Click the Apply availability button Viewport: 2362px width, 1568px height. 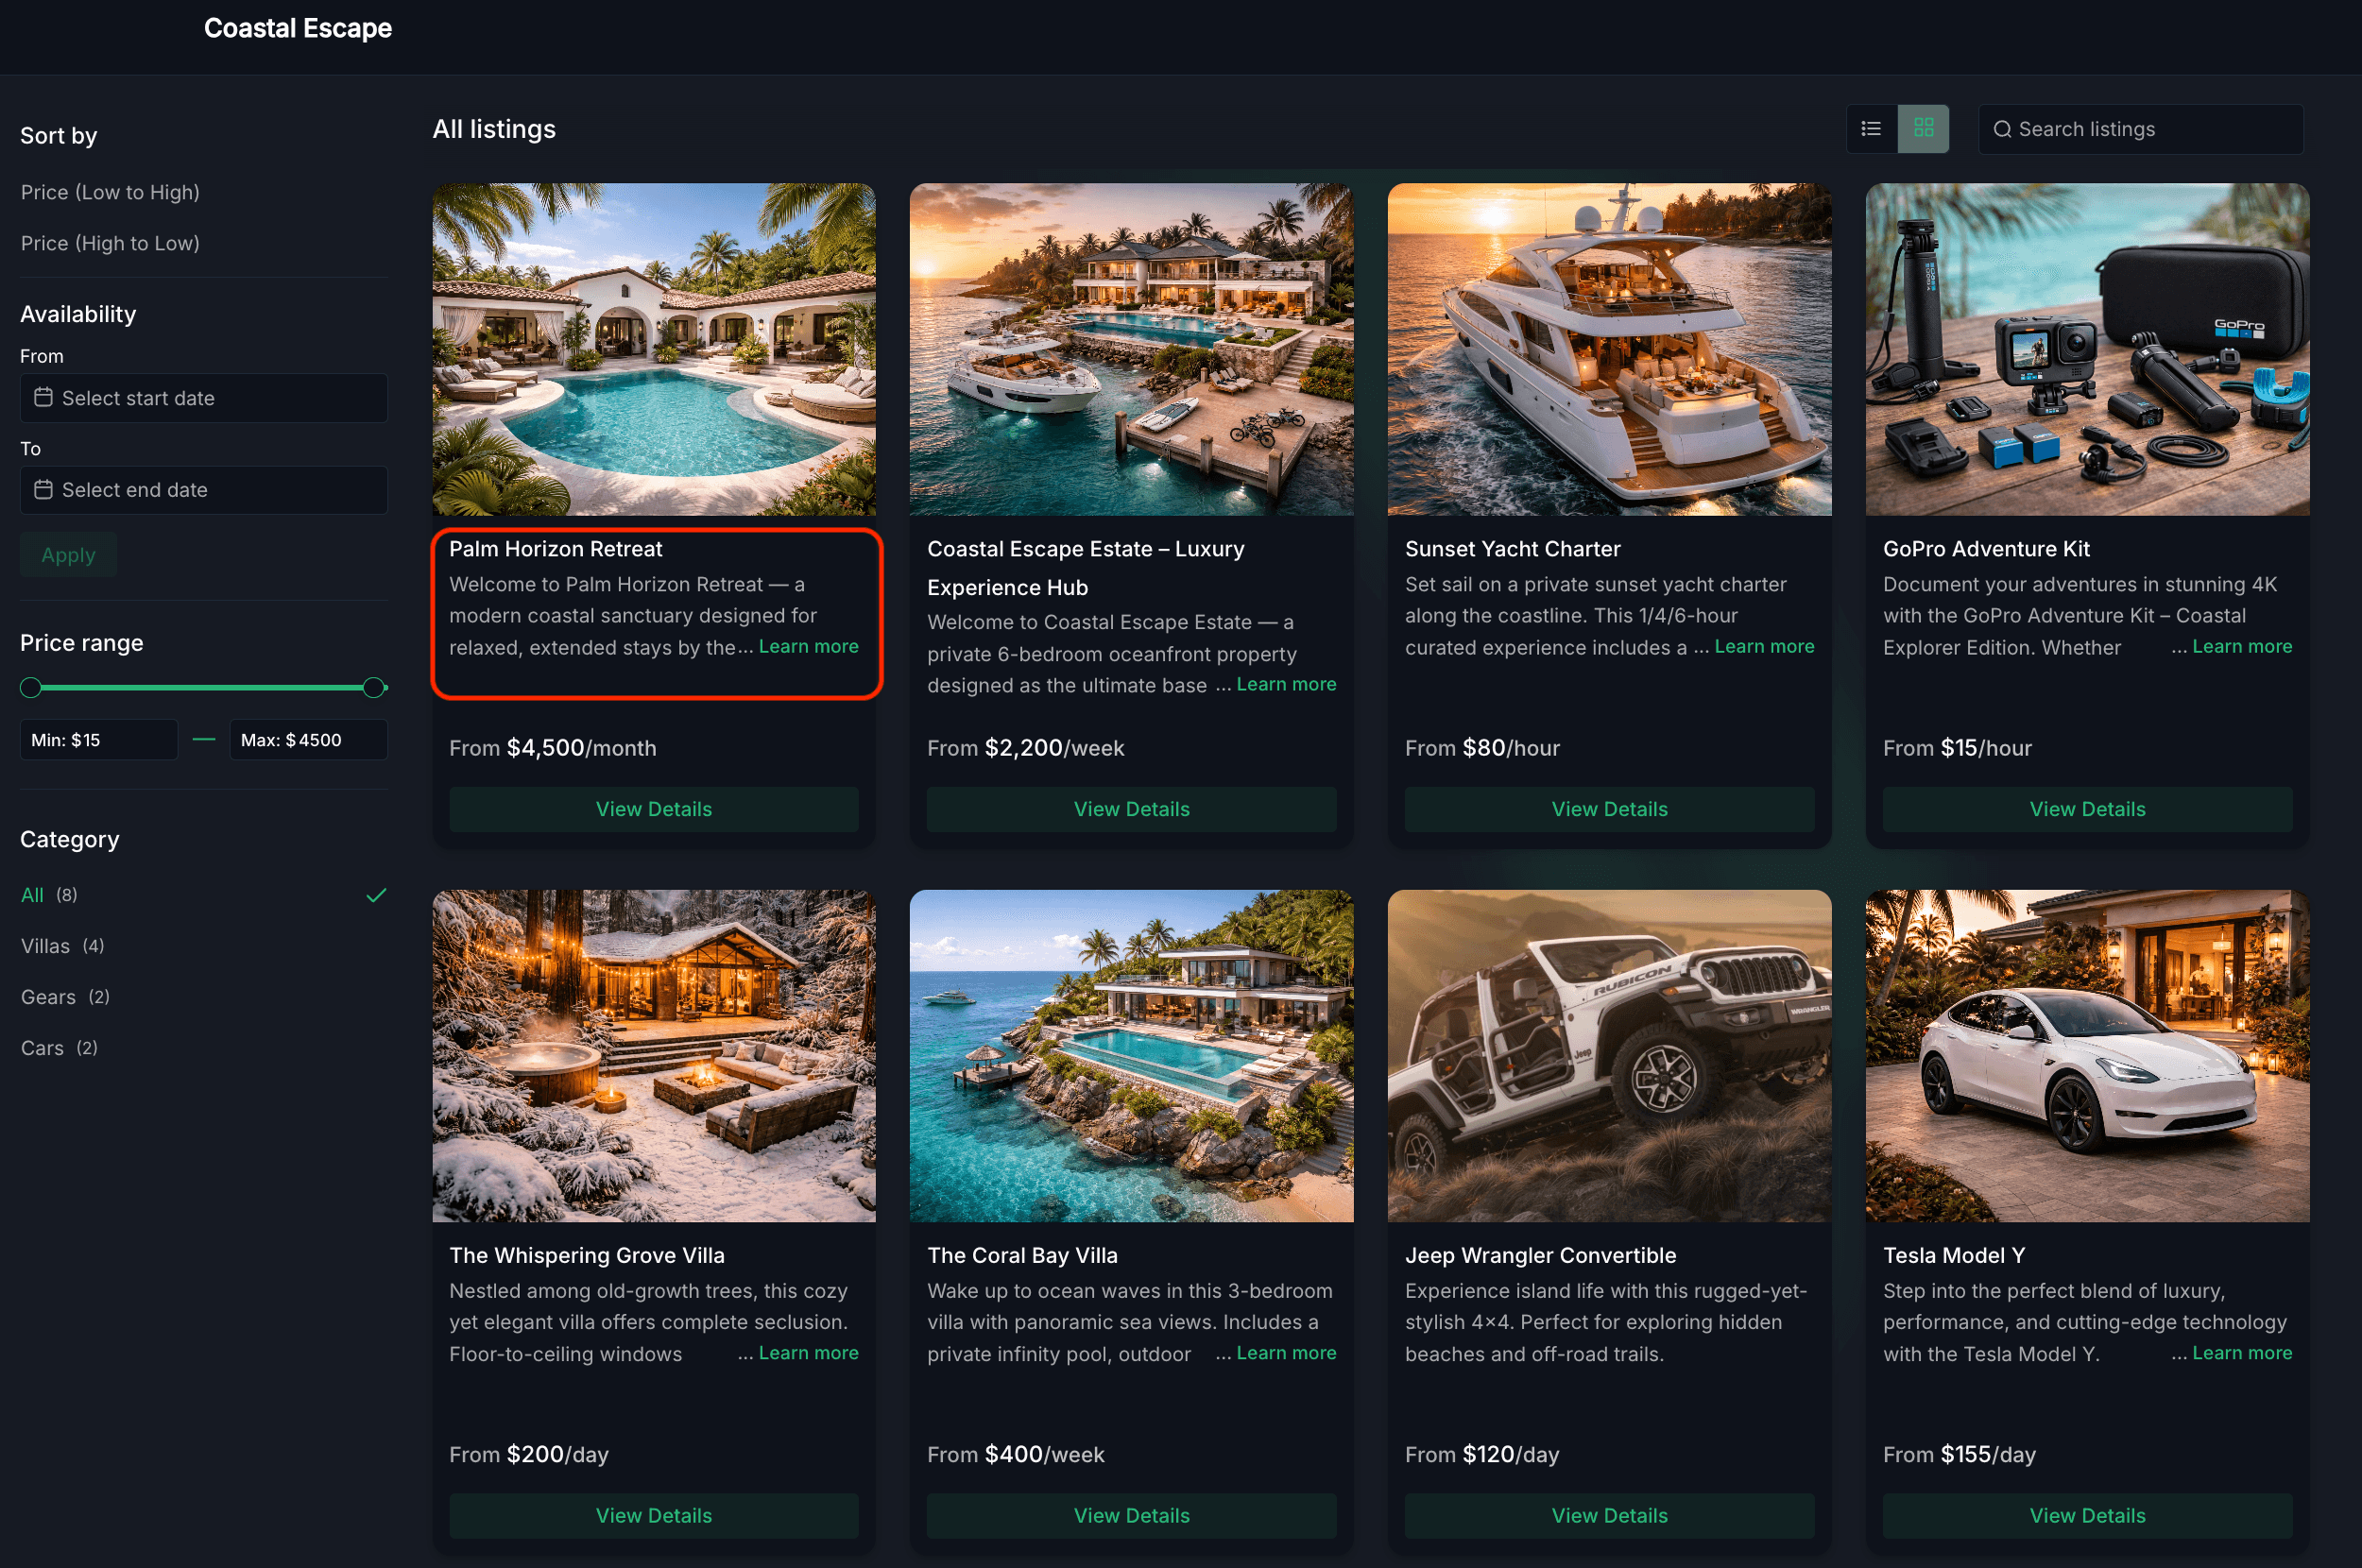tap(68, 555)
